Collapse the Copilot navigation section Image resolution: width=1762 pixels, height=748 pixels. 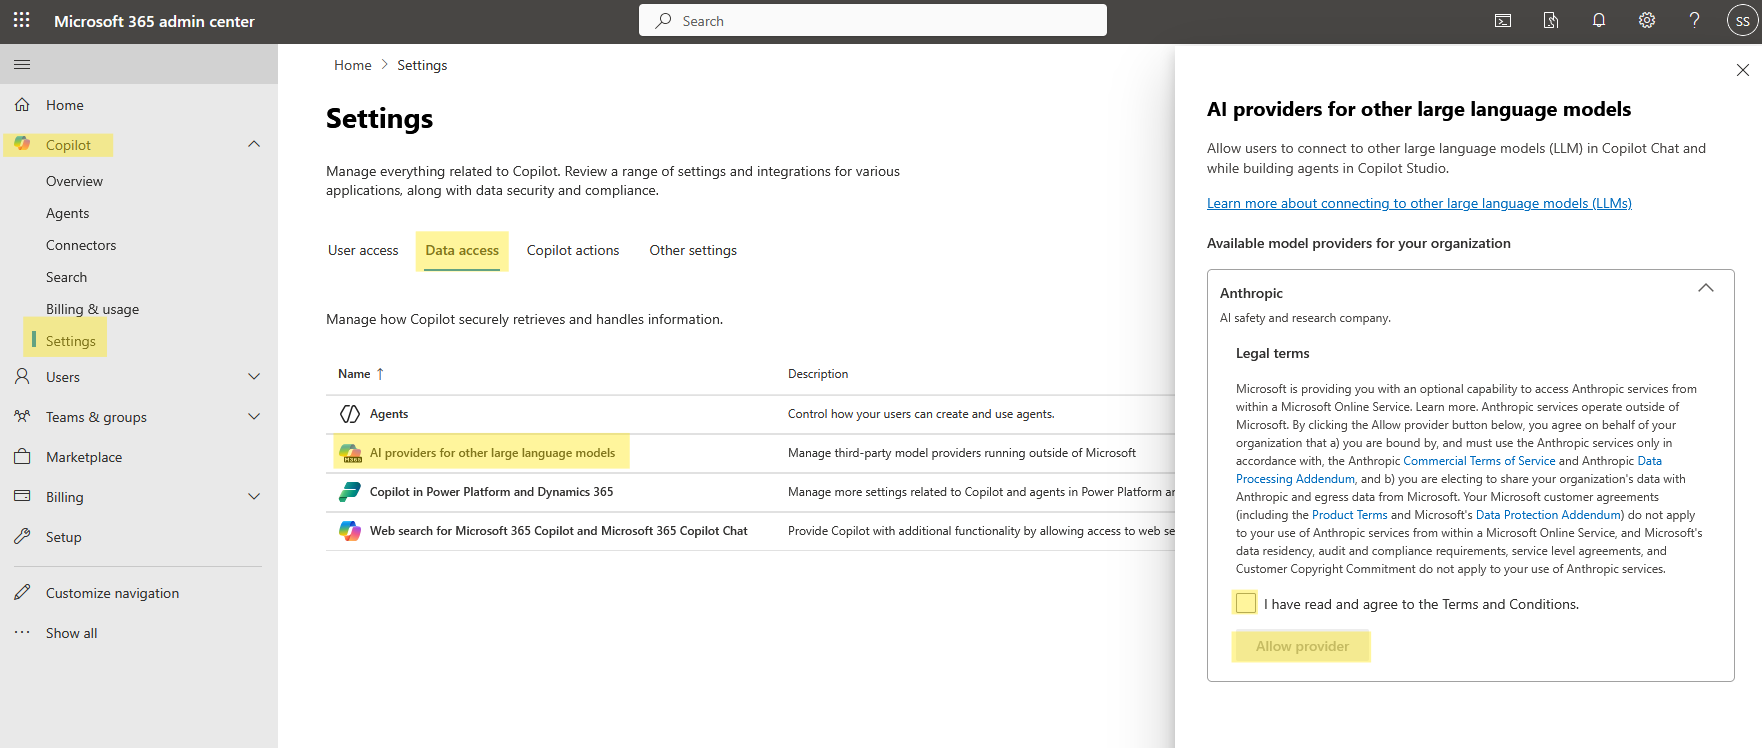click(x=254, y=145)
